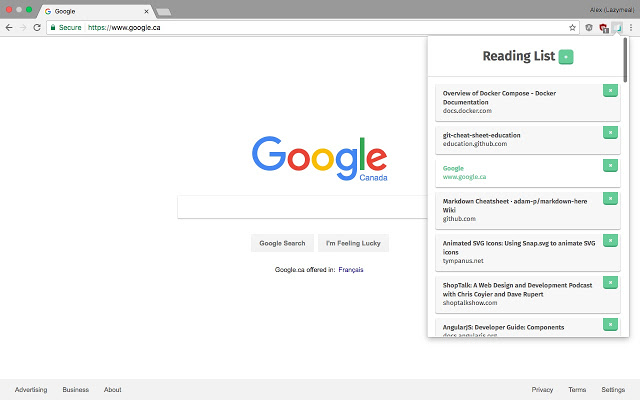The height and width of the screenshot is (400, 640).
Task: Open a new tab
Action: (x=164, y=12)
